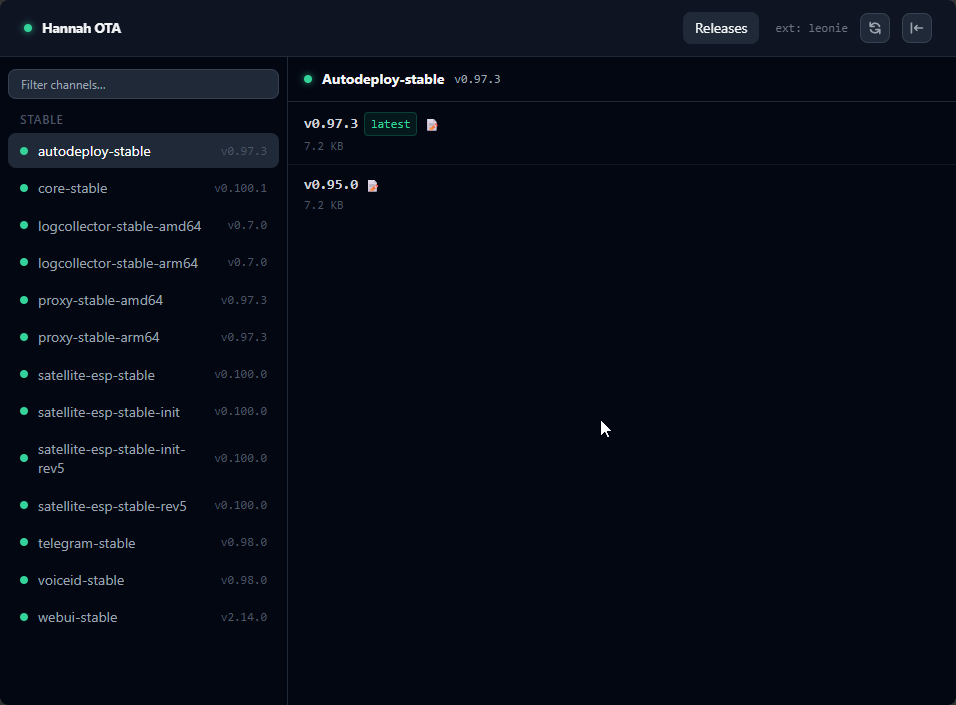Select the core-stable channel
Screen dimensions: 956x705
143,188
